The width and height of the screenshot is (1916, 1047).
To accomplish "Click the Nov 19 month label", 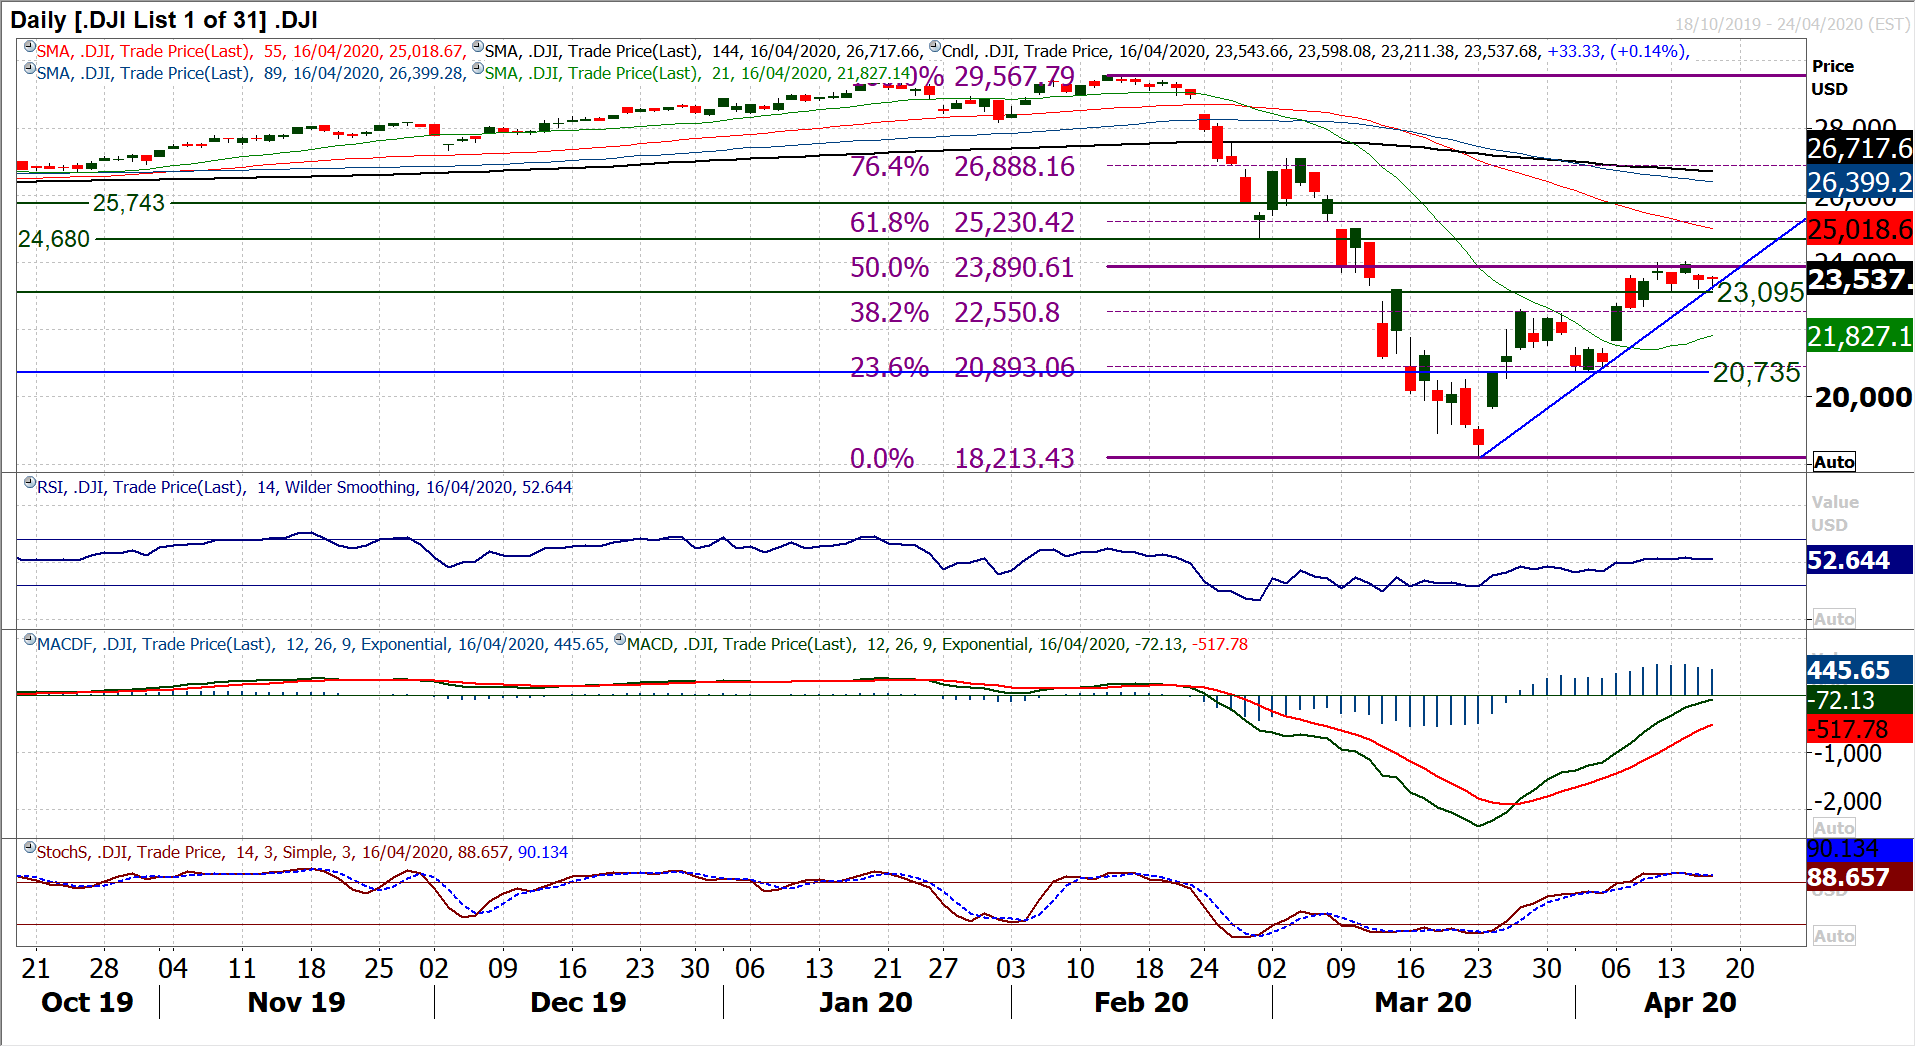I will pyautogui.click(x=296, y=1002).
